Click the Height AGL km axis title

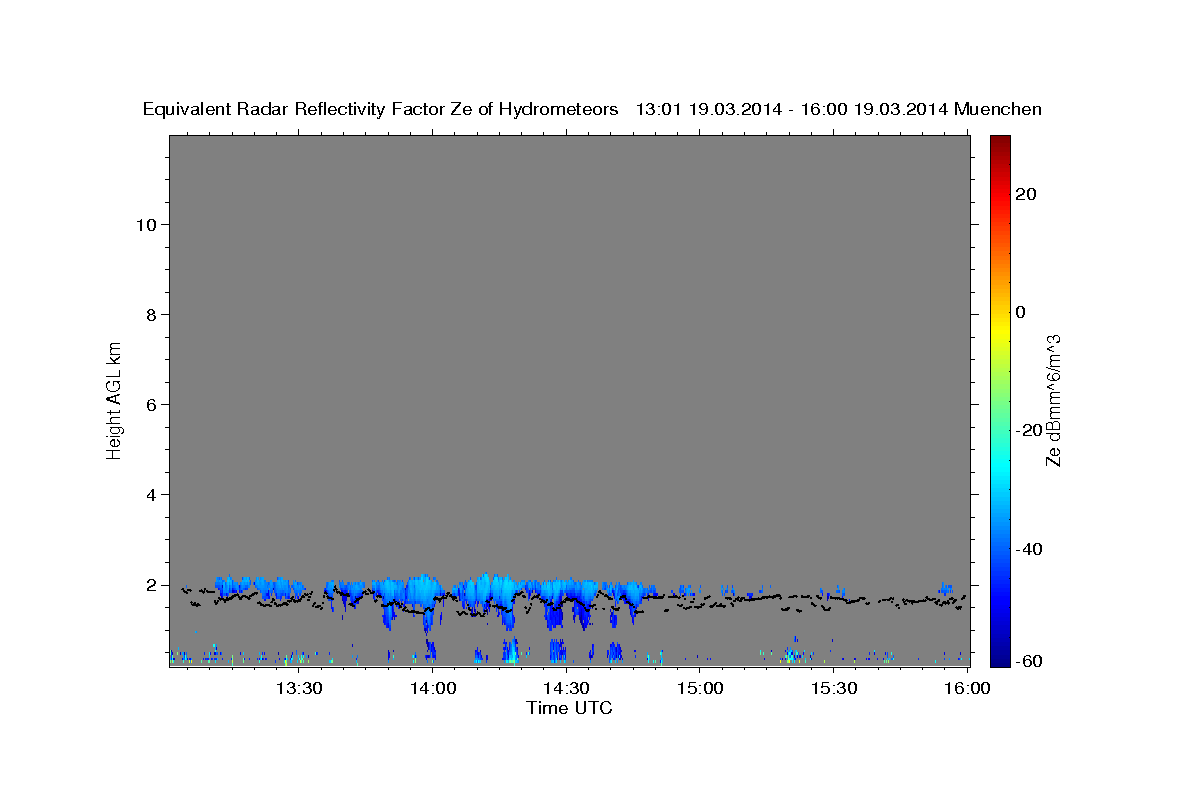[x=114, y=399]
